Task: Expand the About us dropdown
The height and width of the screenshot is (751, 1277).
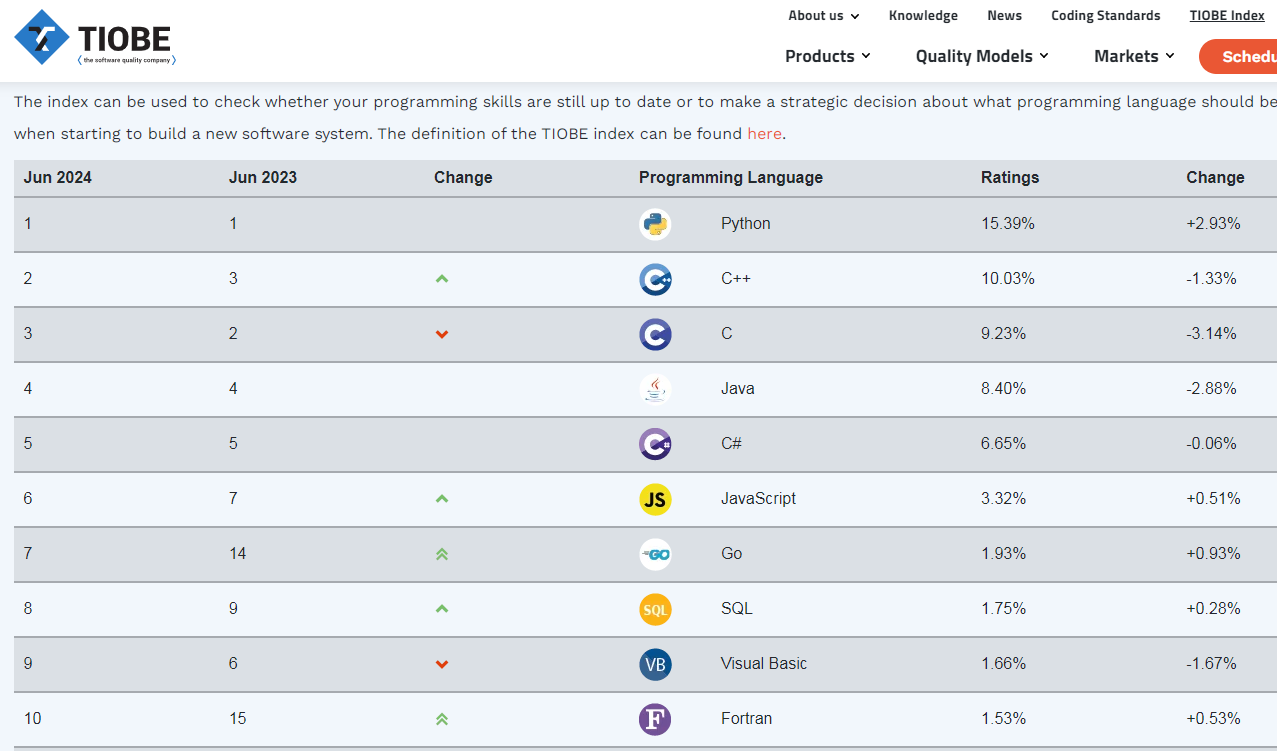Action: pos(823,16)
